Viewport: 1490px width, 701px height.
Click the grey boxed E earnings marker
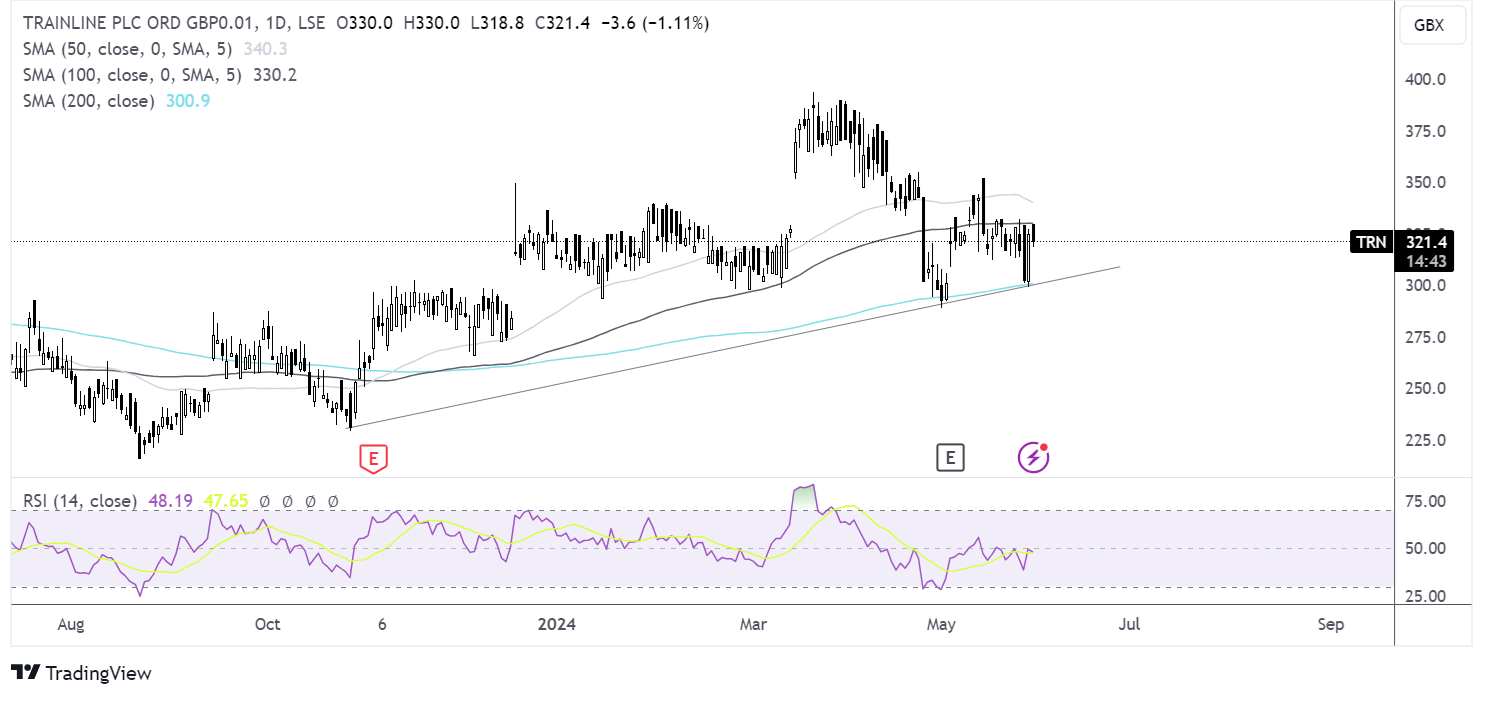[950, 458]
